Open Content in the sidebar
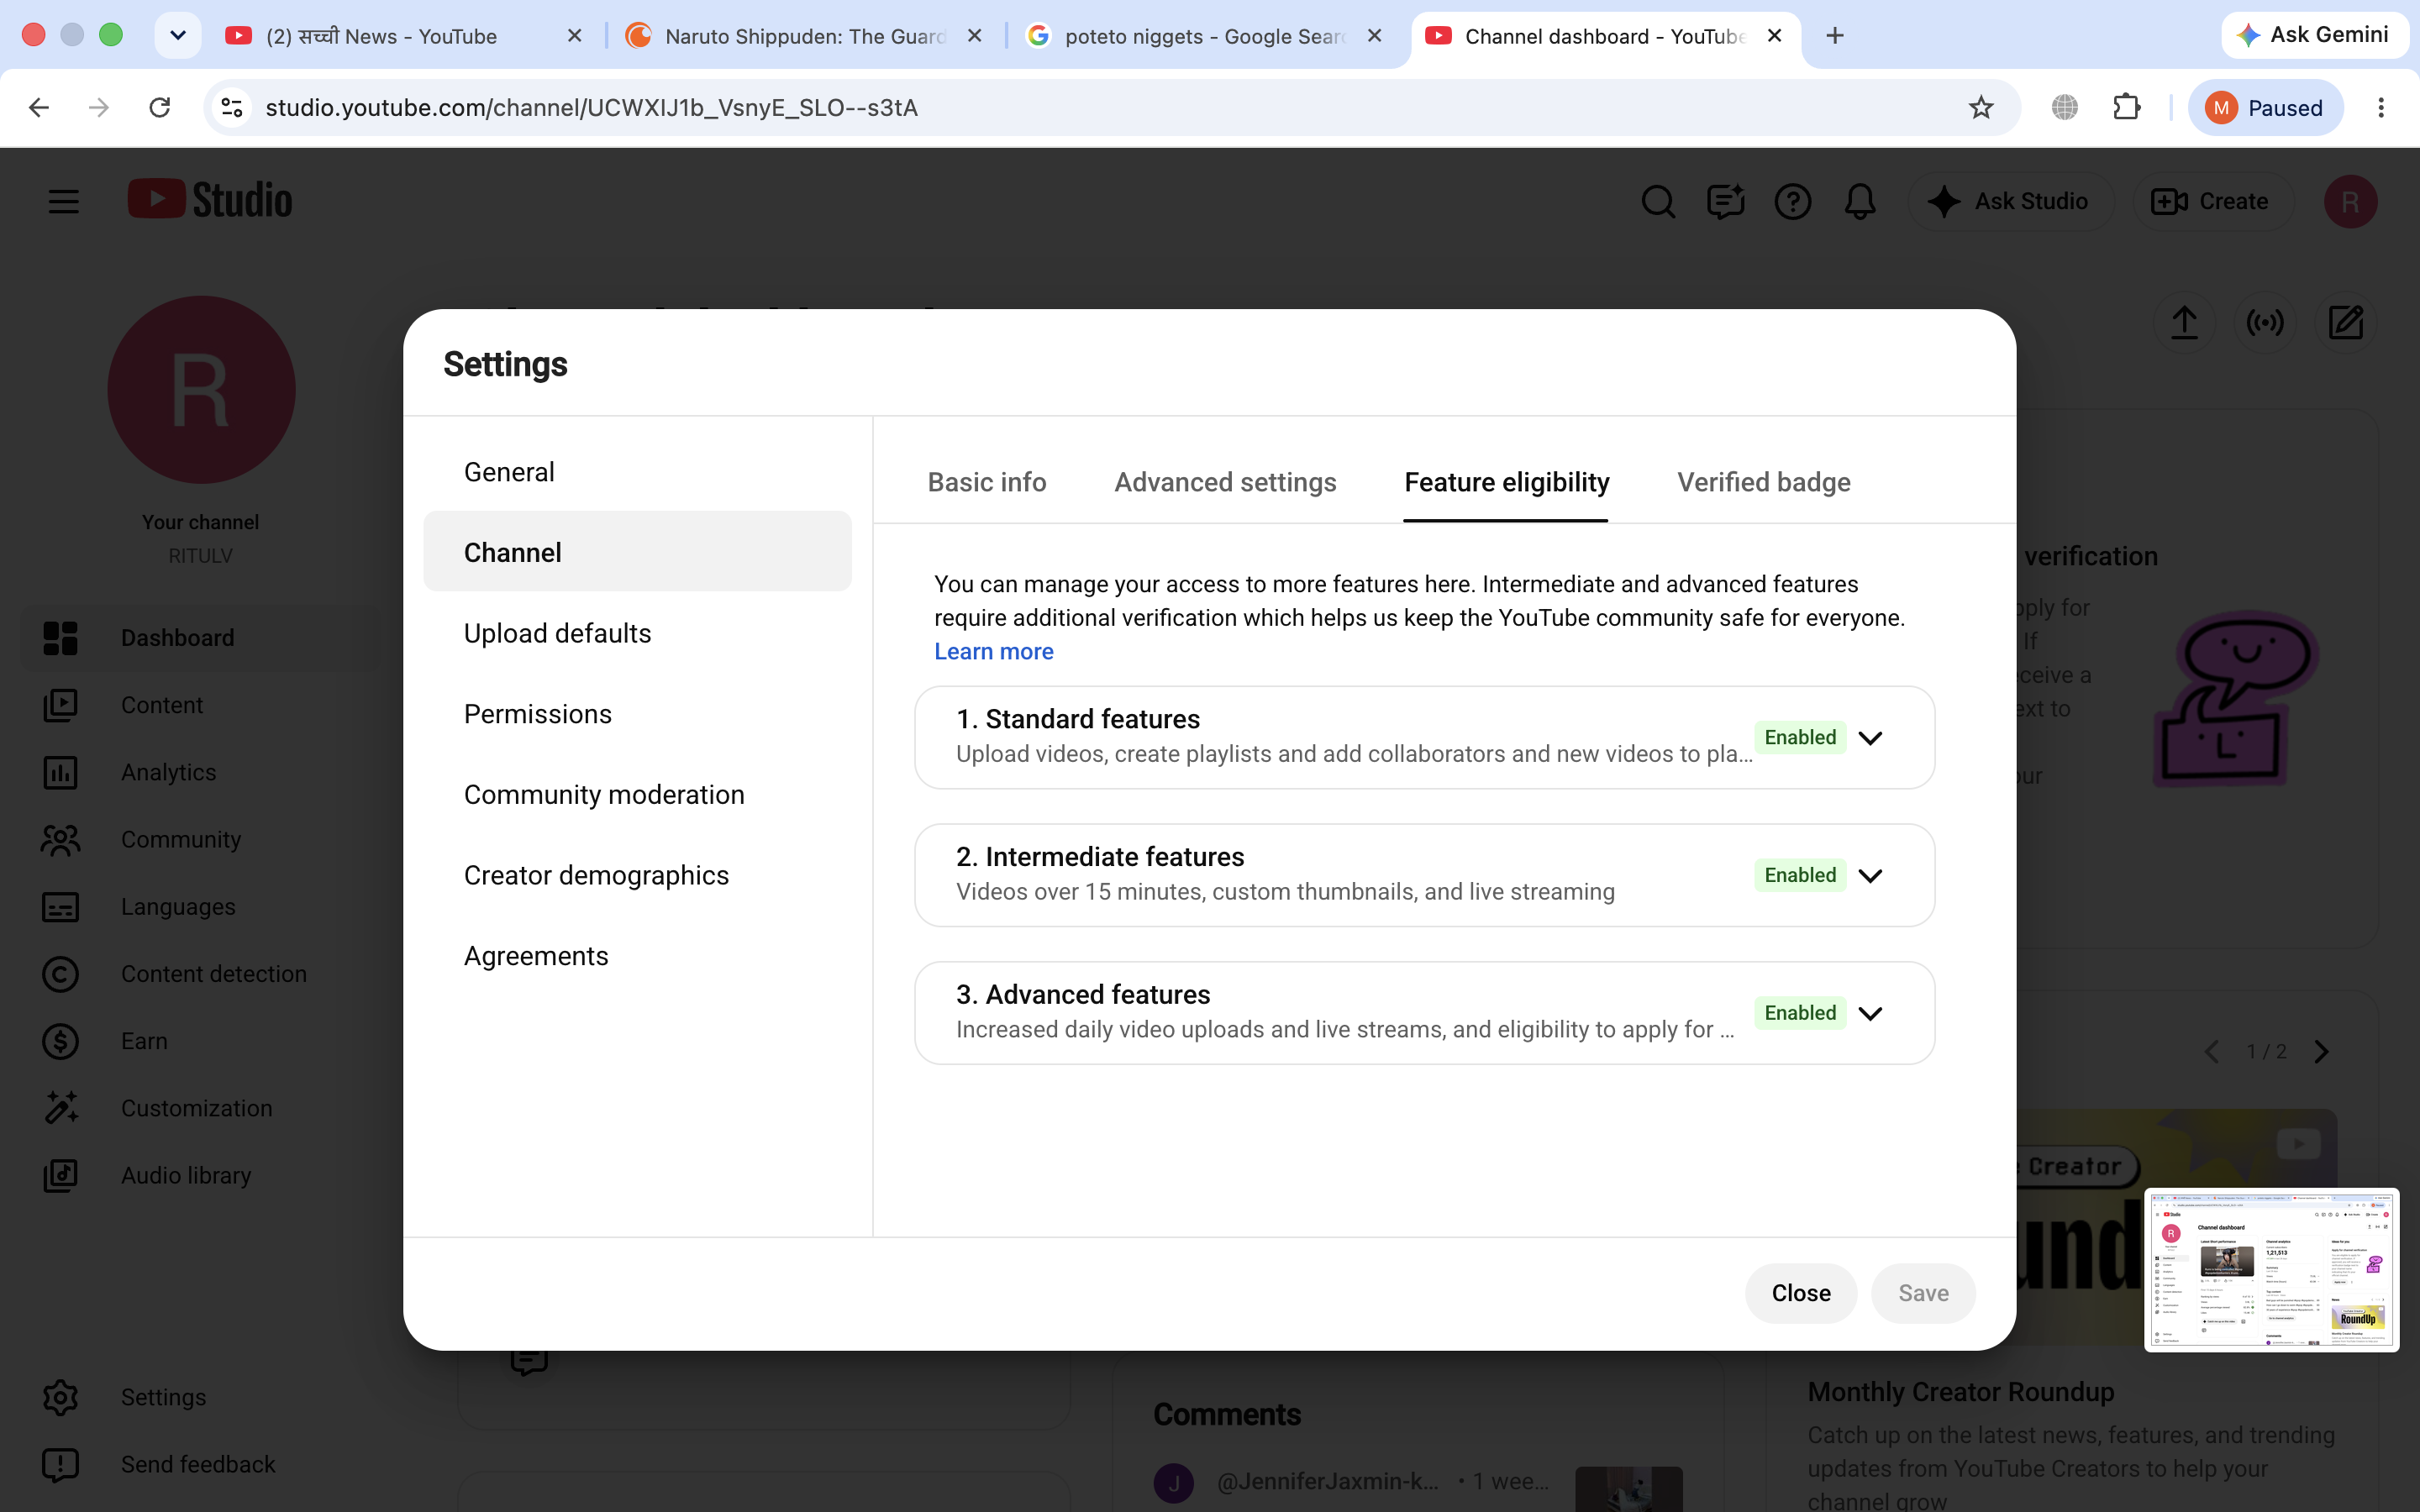Viewport: 2420px width, 1512px height. point(200,705)
